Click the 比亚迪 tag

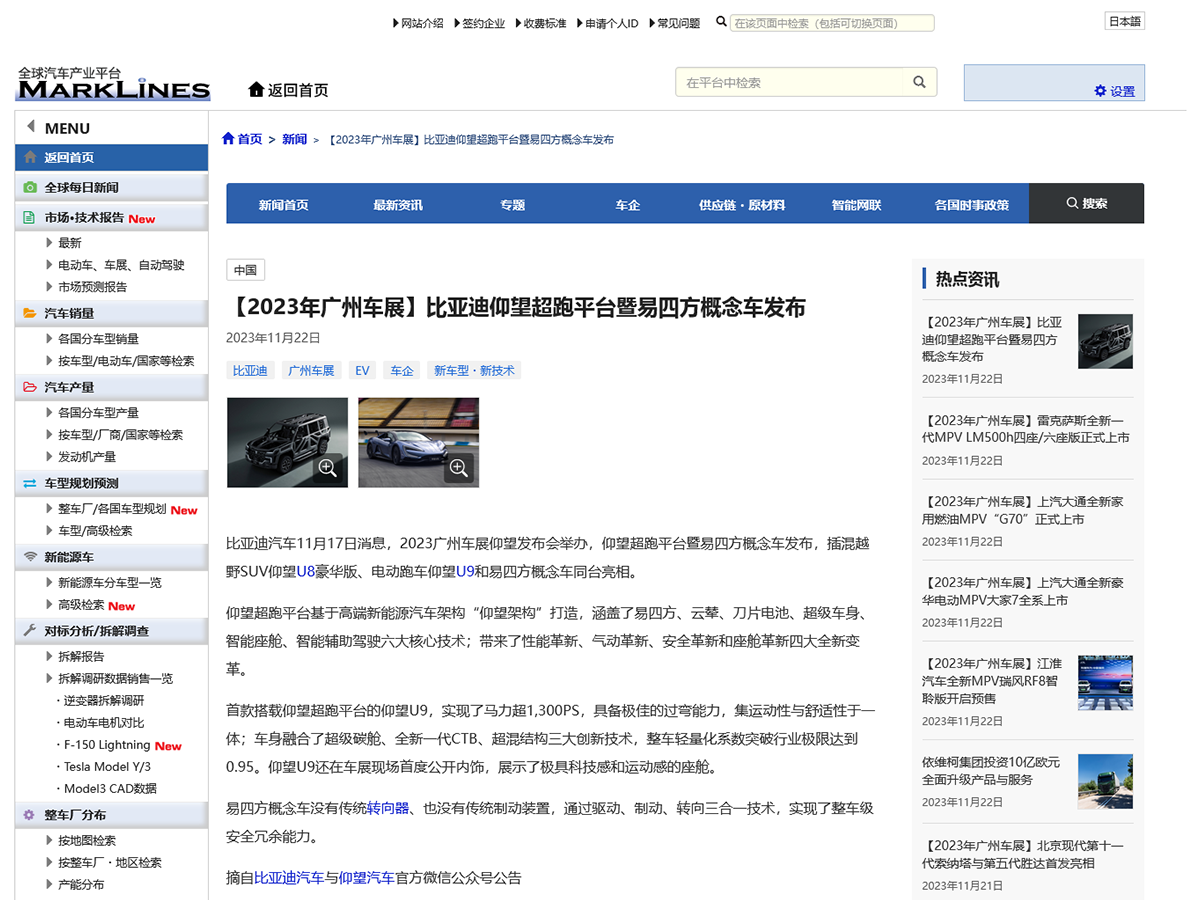coord(250,371)
